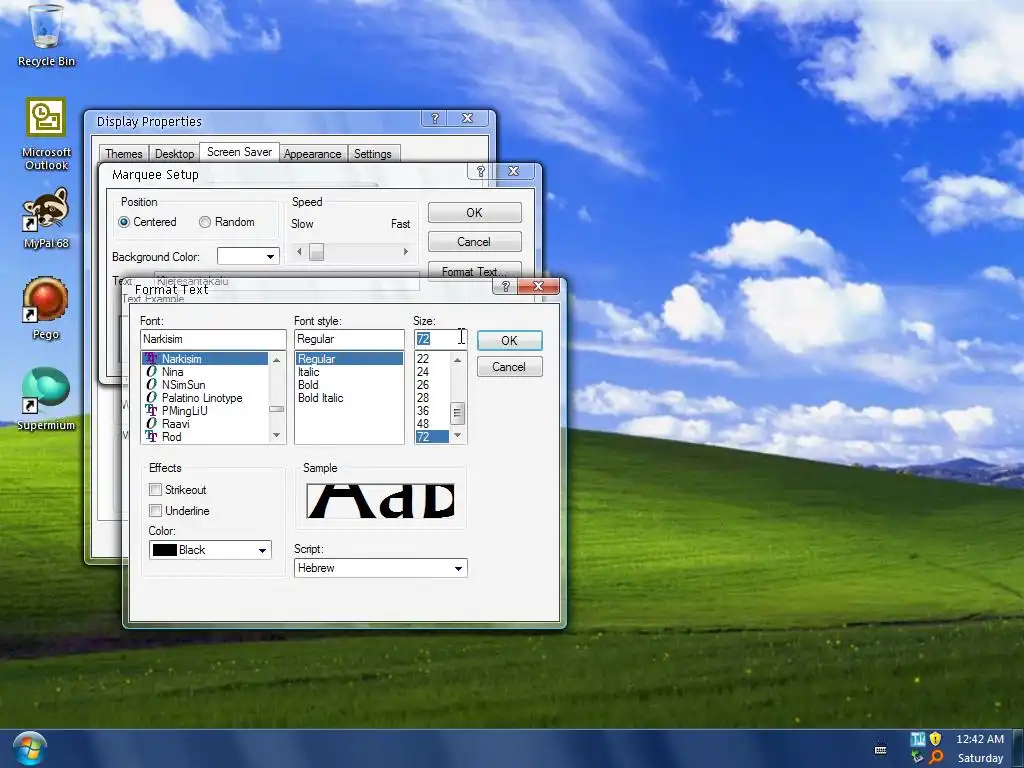The image size is (1024, 768).
Task: Click the font list scroll down arrow
Action: click(x=276, y=436)
